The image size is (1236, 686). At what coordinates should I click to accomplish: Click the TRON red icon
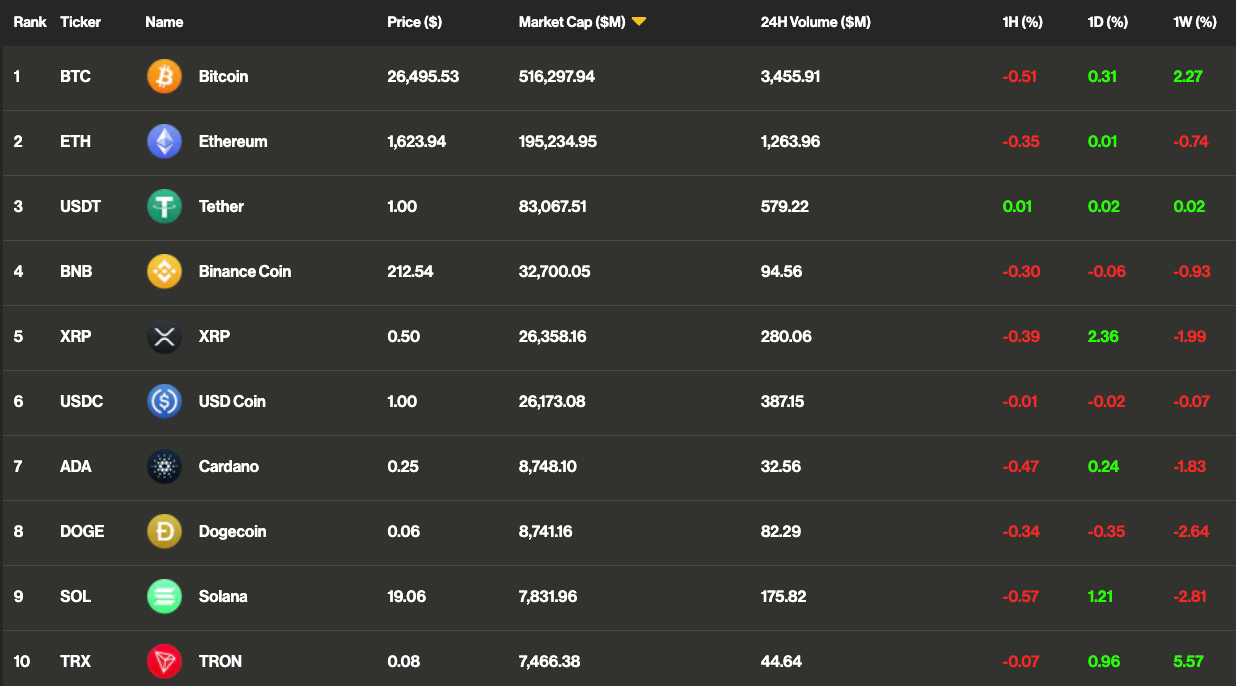point(164,661)
